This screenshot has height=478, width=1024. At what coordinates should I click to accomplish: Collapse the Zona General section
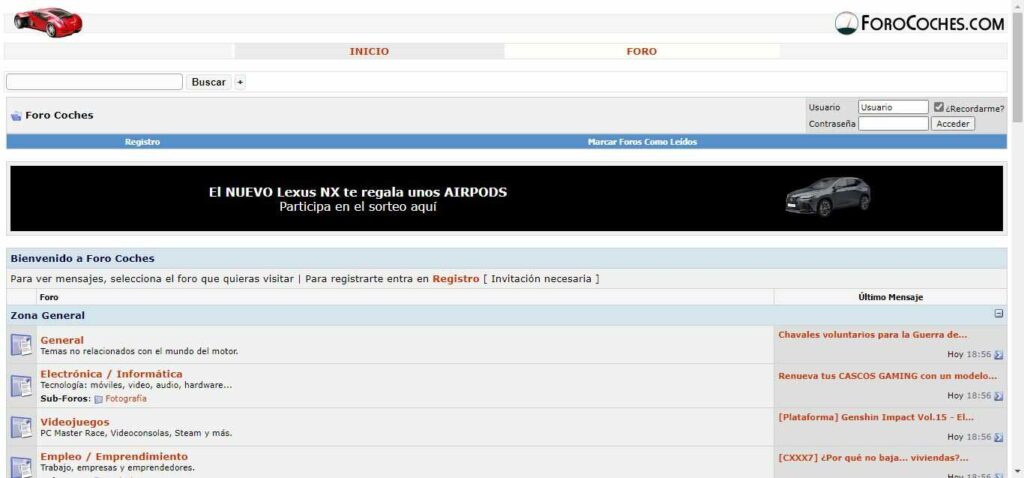998,314
